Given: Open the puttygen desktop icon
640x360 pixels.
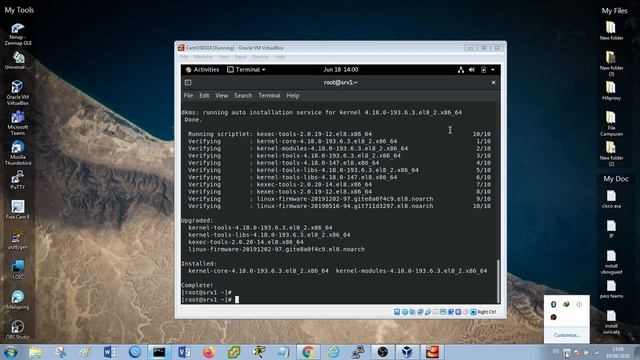Looking at the screenshot, I should (x=18, y=240).
